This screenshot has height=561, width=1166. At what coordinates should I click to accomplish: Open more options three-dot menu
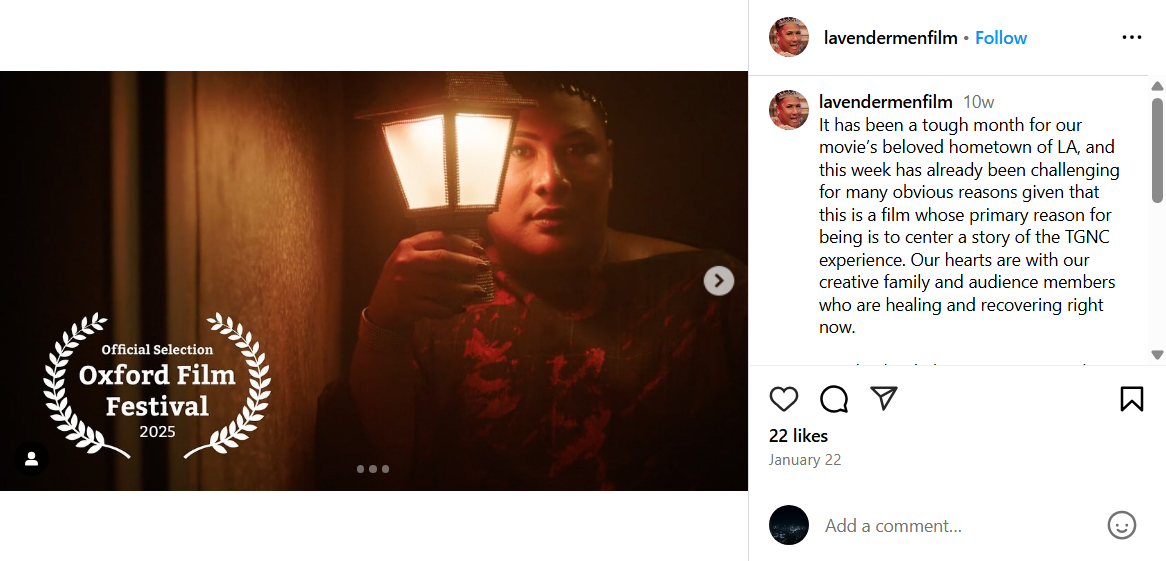(x=1131, y=38)
